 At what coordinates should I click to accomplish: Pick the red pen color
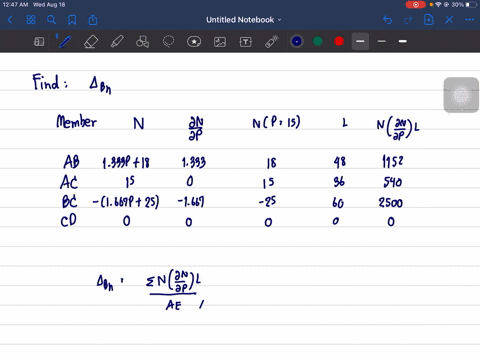[x=339, y=41]
